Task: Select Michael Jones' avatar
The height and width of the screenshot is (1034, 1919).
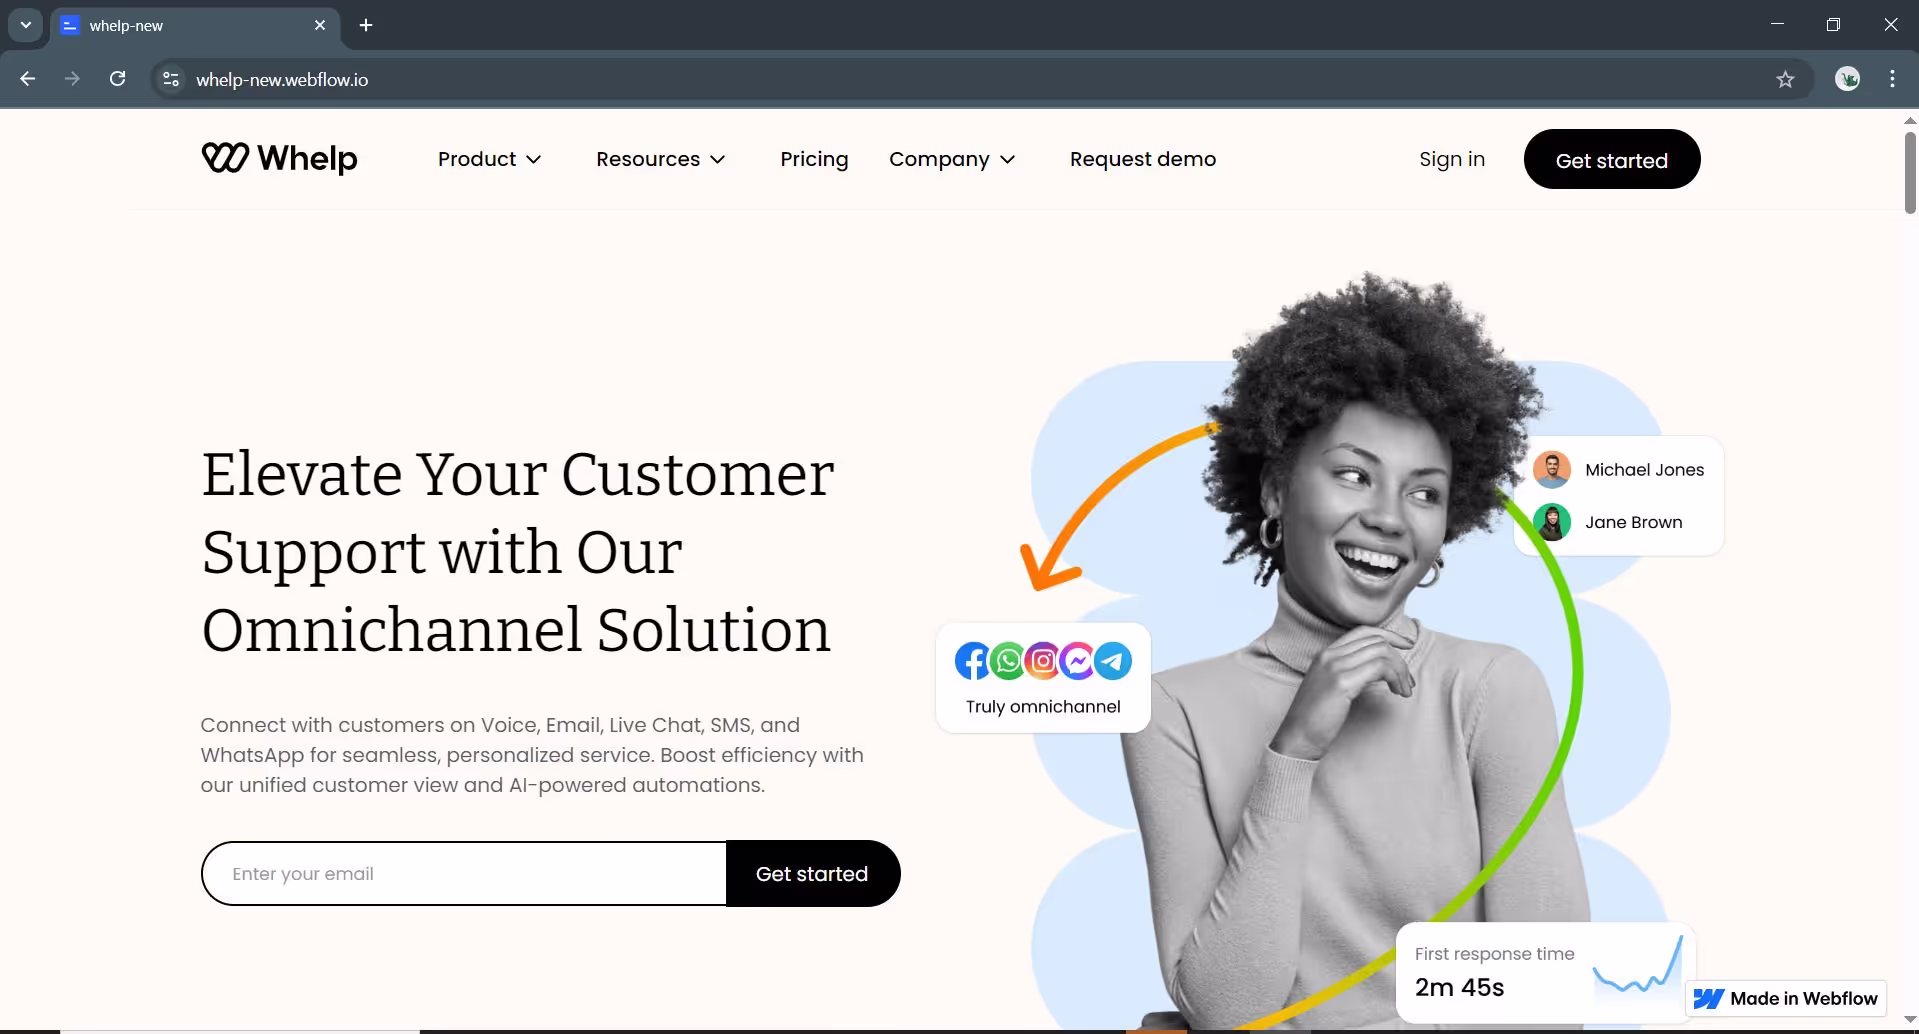Action: pos(1552,469)
